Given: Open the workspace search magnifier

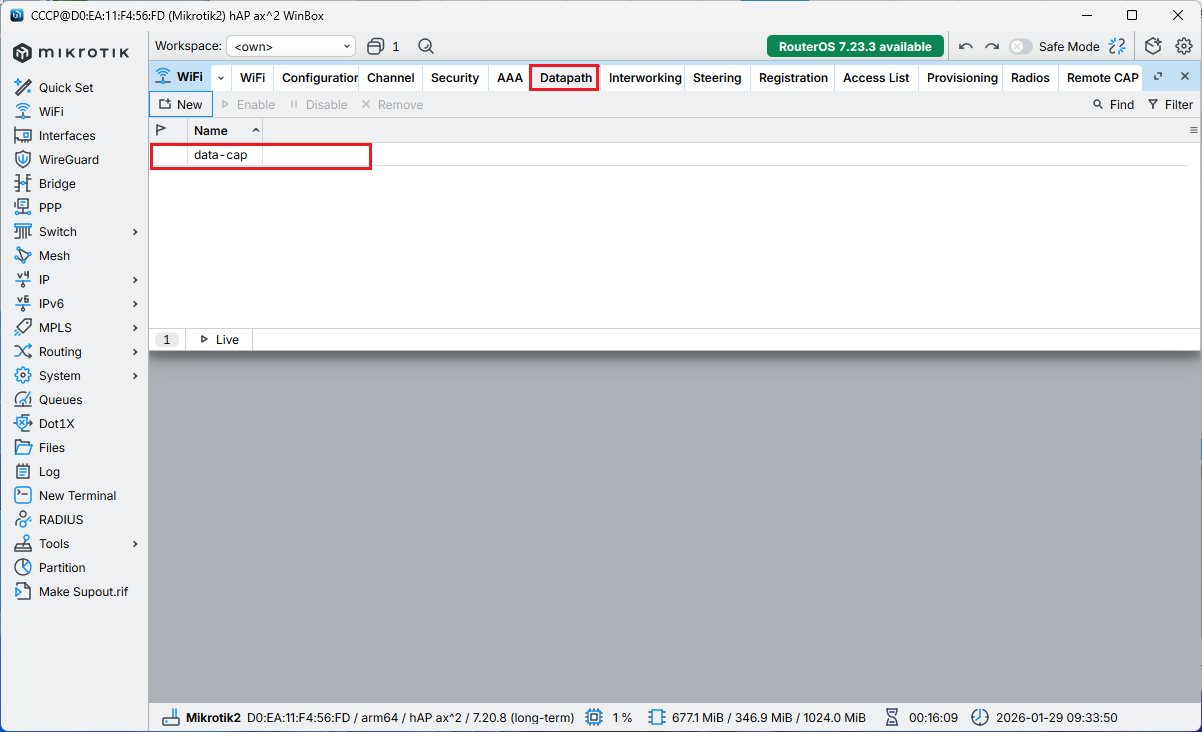Looking at the screenshot, I should [x=425, y=46].
